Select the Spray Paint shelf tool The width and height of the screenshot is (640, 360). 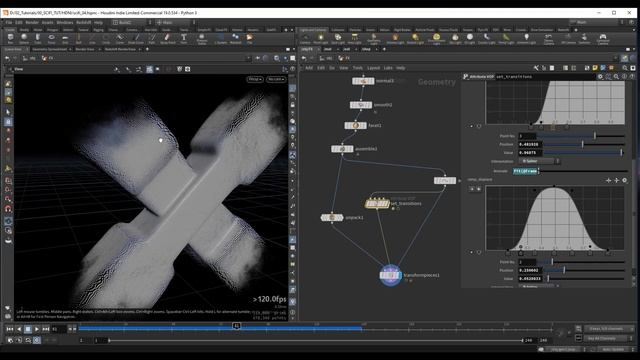tap(167, 39)
